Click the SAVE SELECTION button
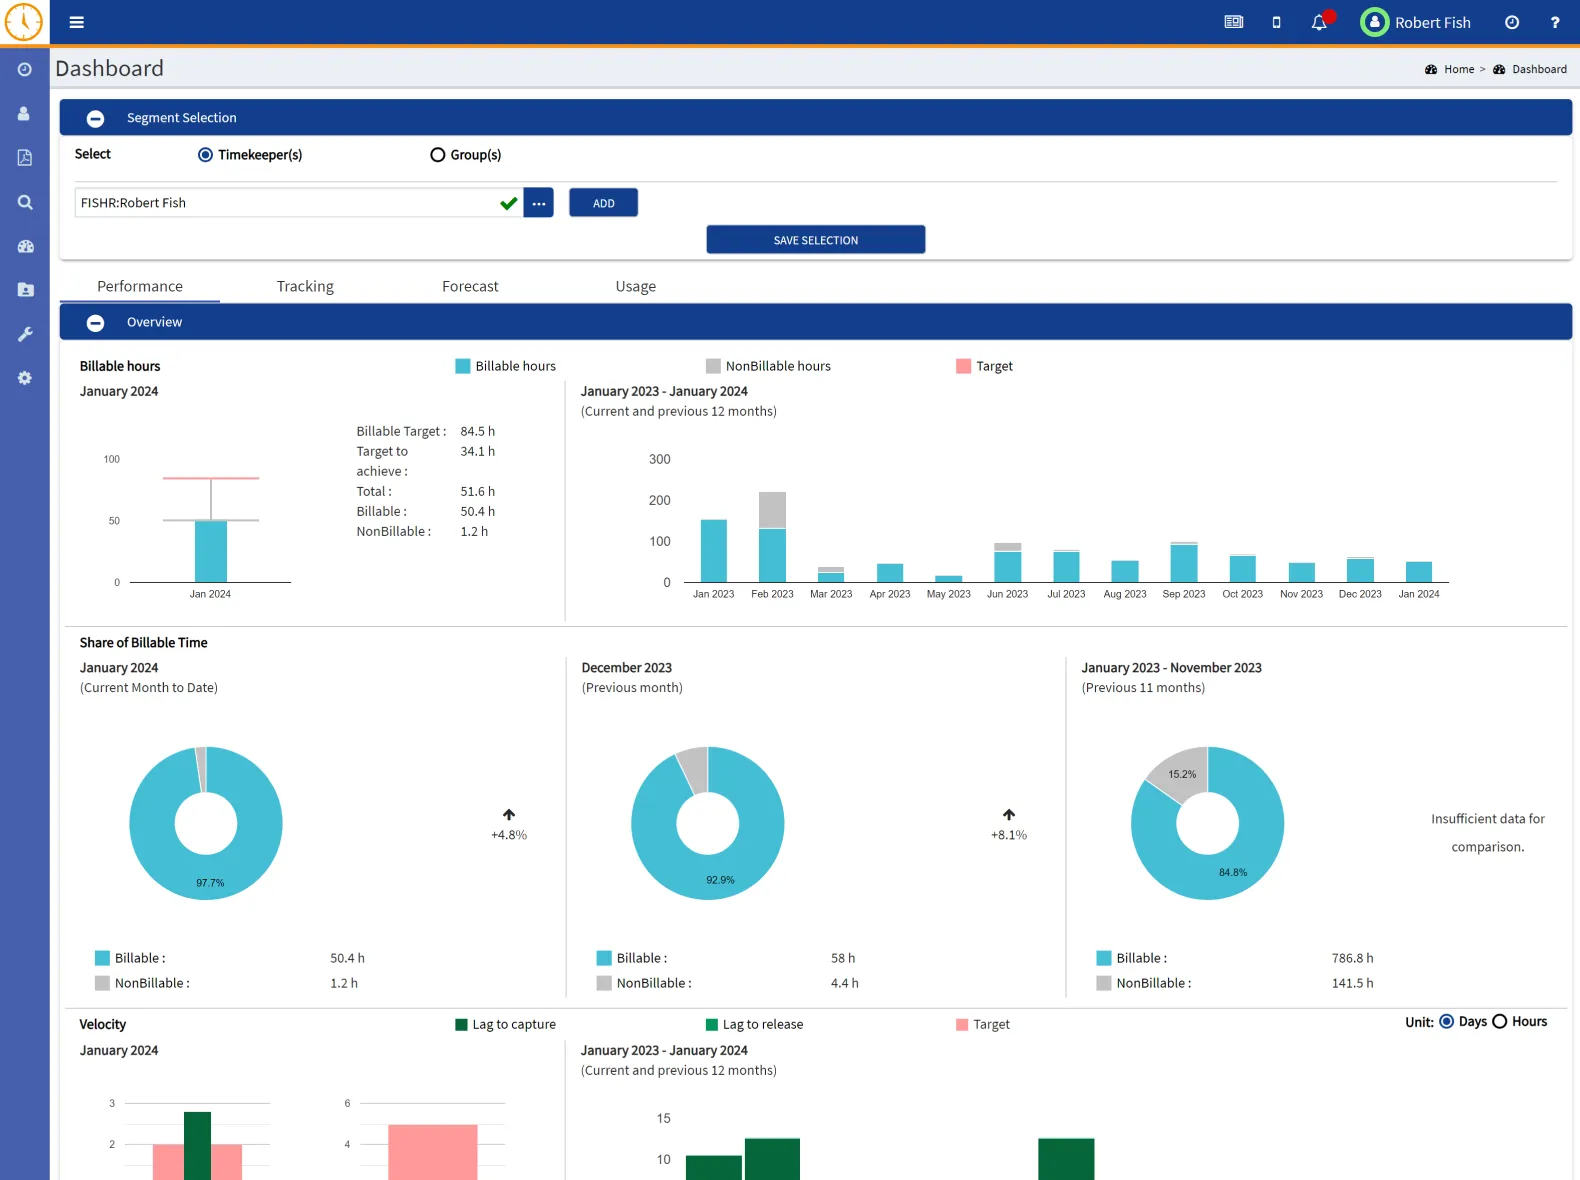Image resolution: width=1580 pixels, height=1180 pixels. point(816,240)
